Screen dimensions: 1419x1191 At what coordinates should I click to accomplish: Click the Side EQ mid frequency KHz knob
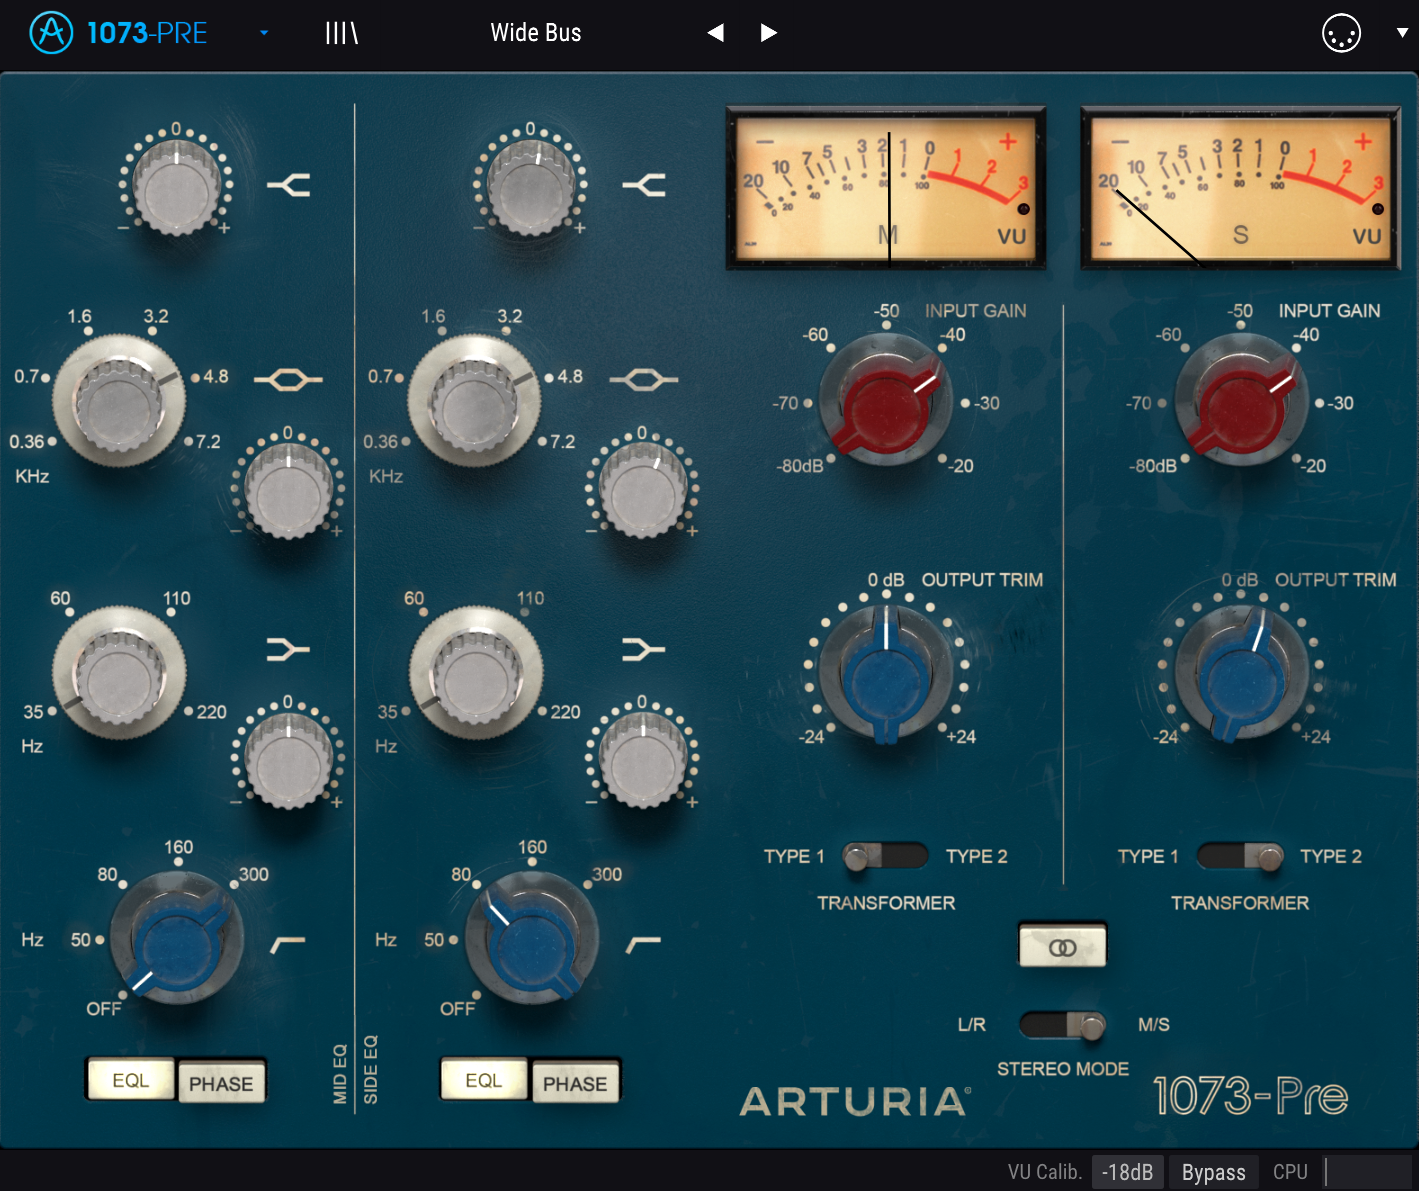click(474, 401)
